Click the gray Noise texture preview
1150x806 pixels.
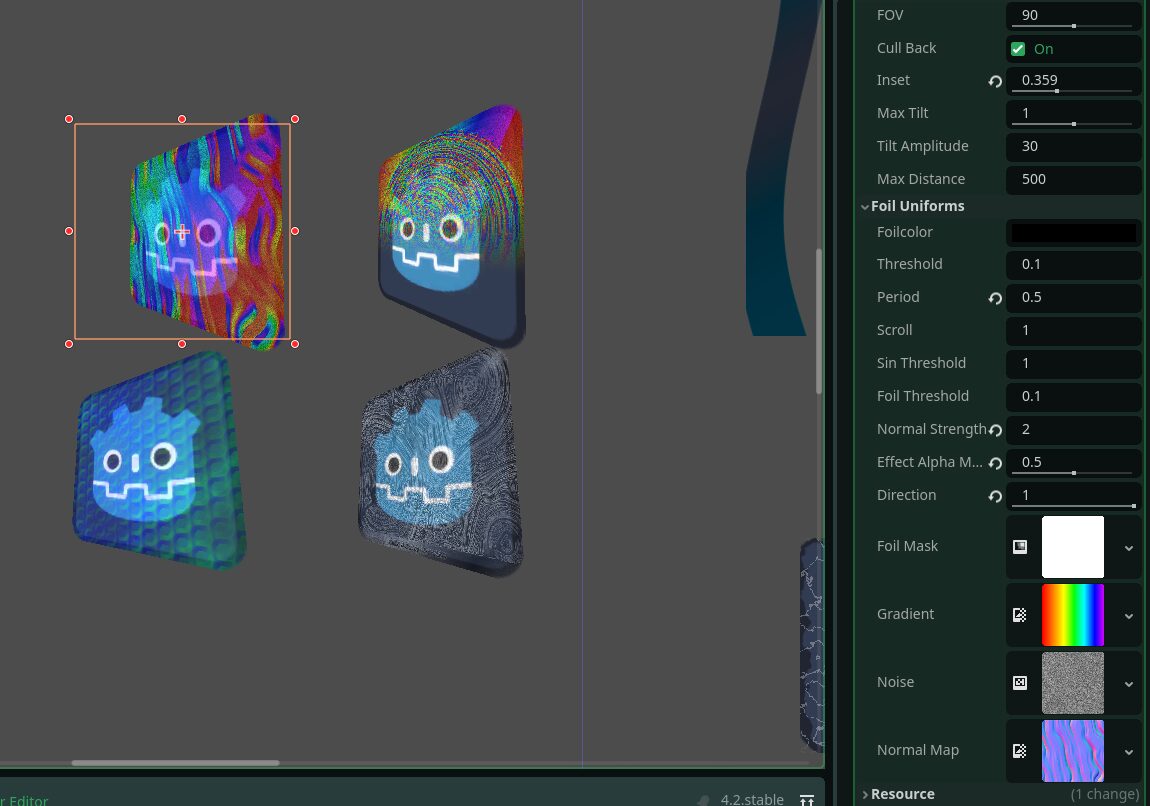click(x=1072, y=683)
